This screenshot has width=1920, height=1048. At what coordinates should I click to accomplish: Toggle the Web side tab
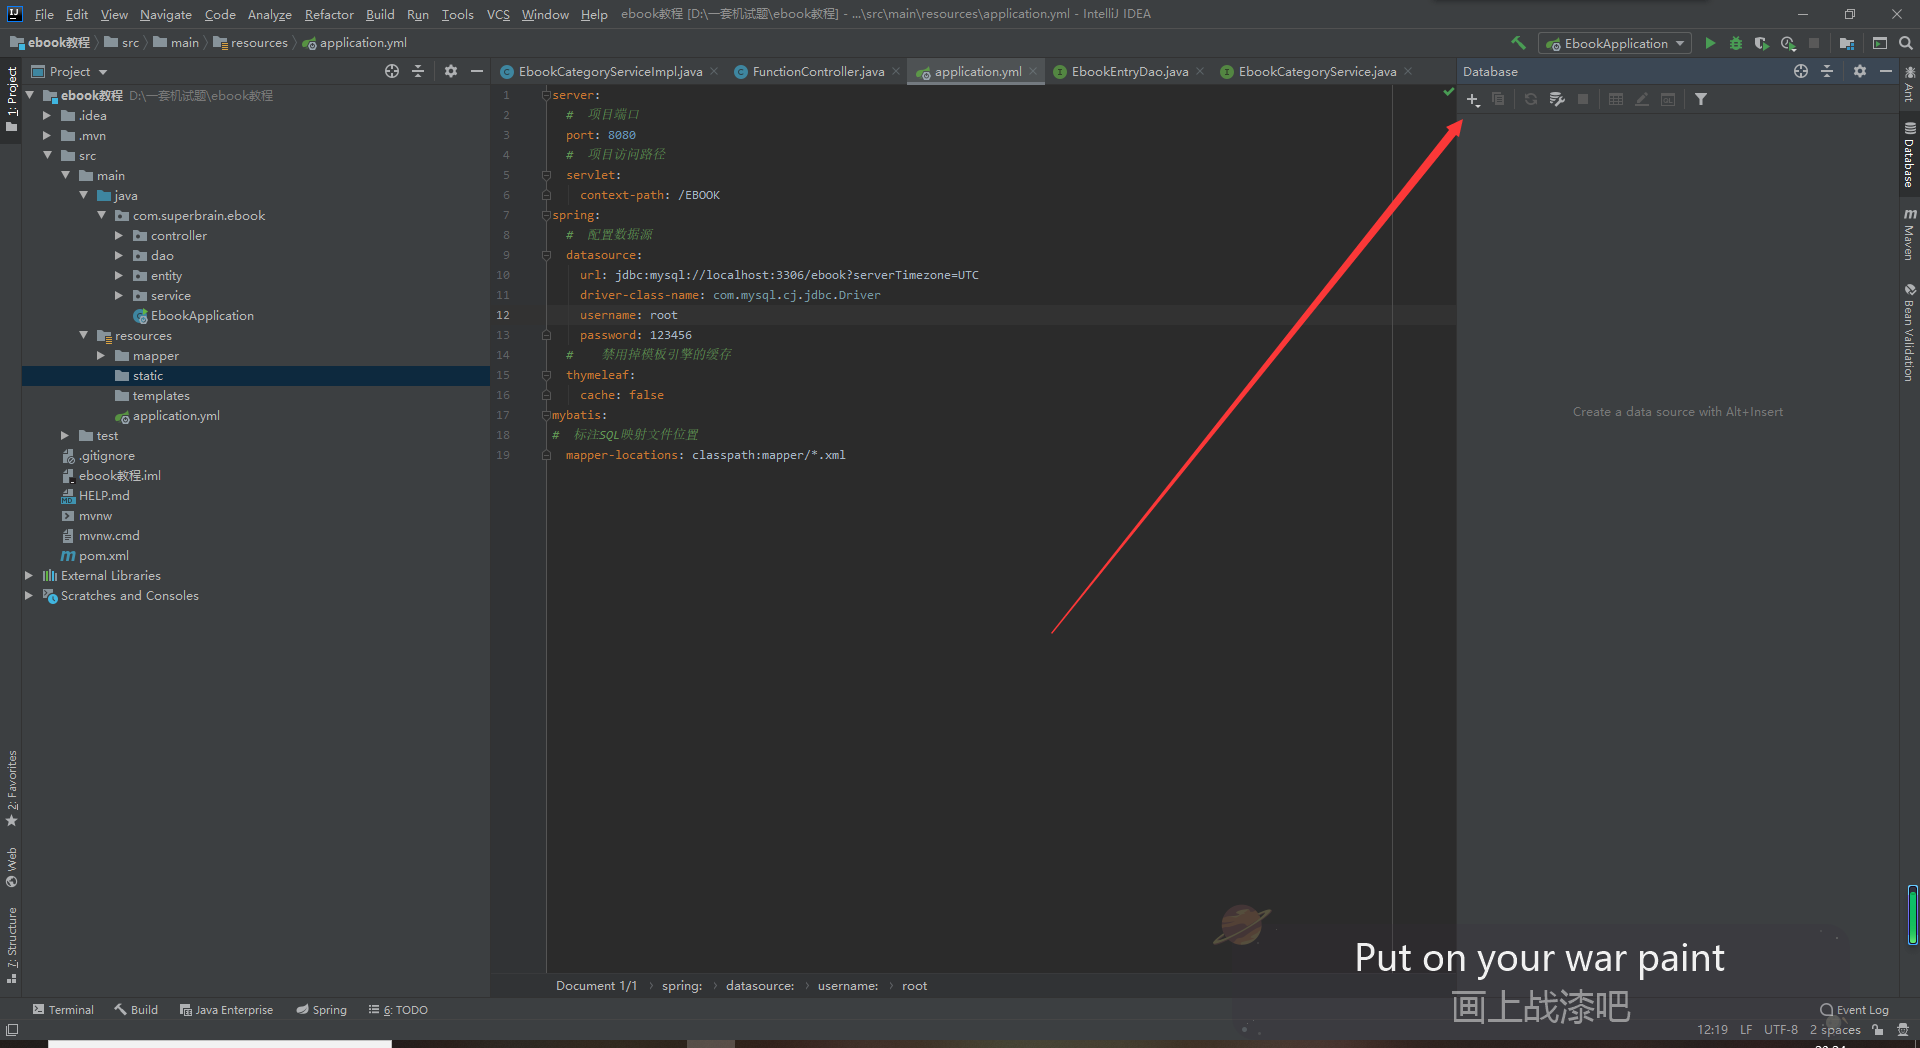(x=12, y=867)
